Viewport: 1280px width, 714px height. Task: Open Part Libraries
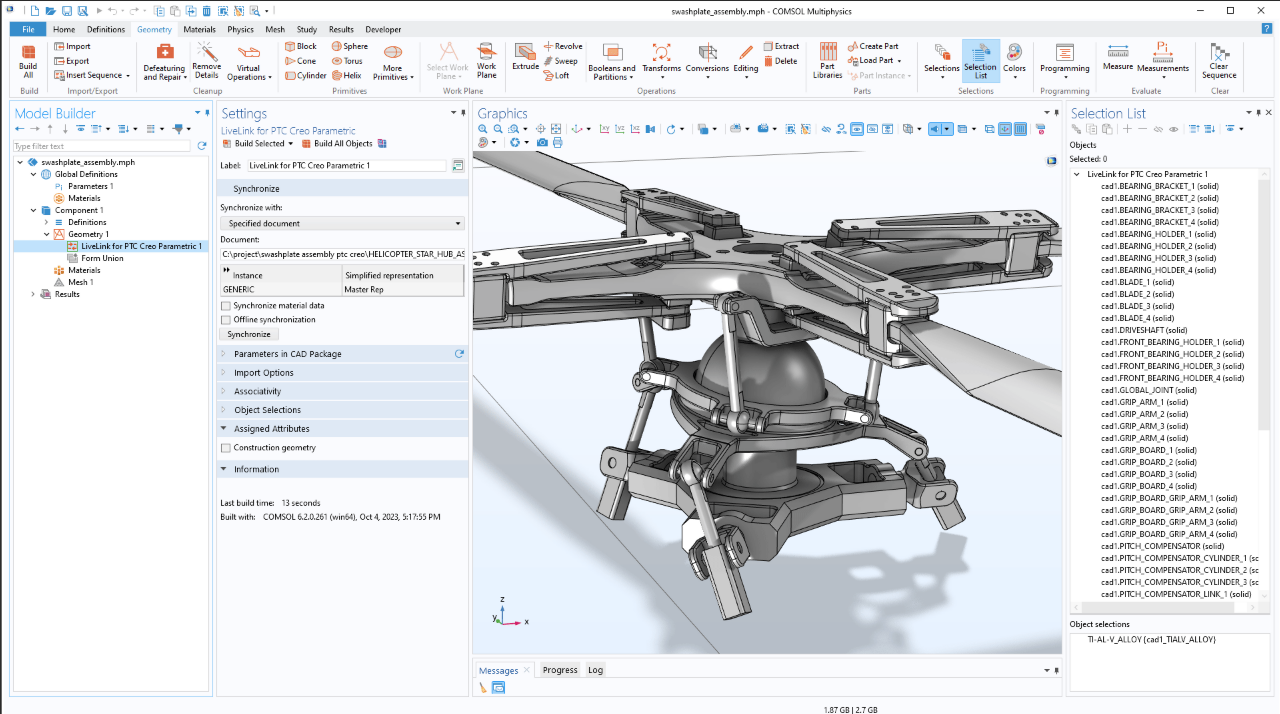click(827, 61)
